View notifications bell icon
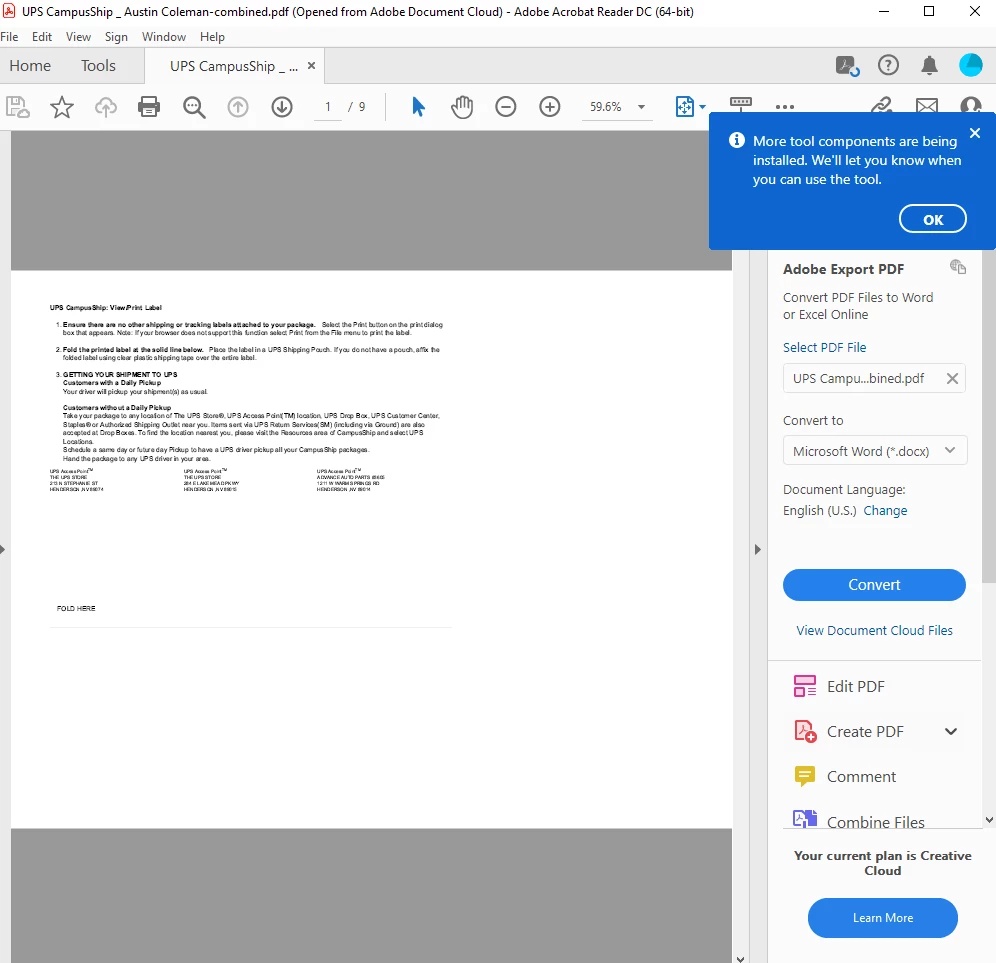The image size is (996, 963). tap(929, 65)
